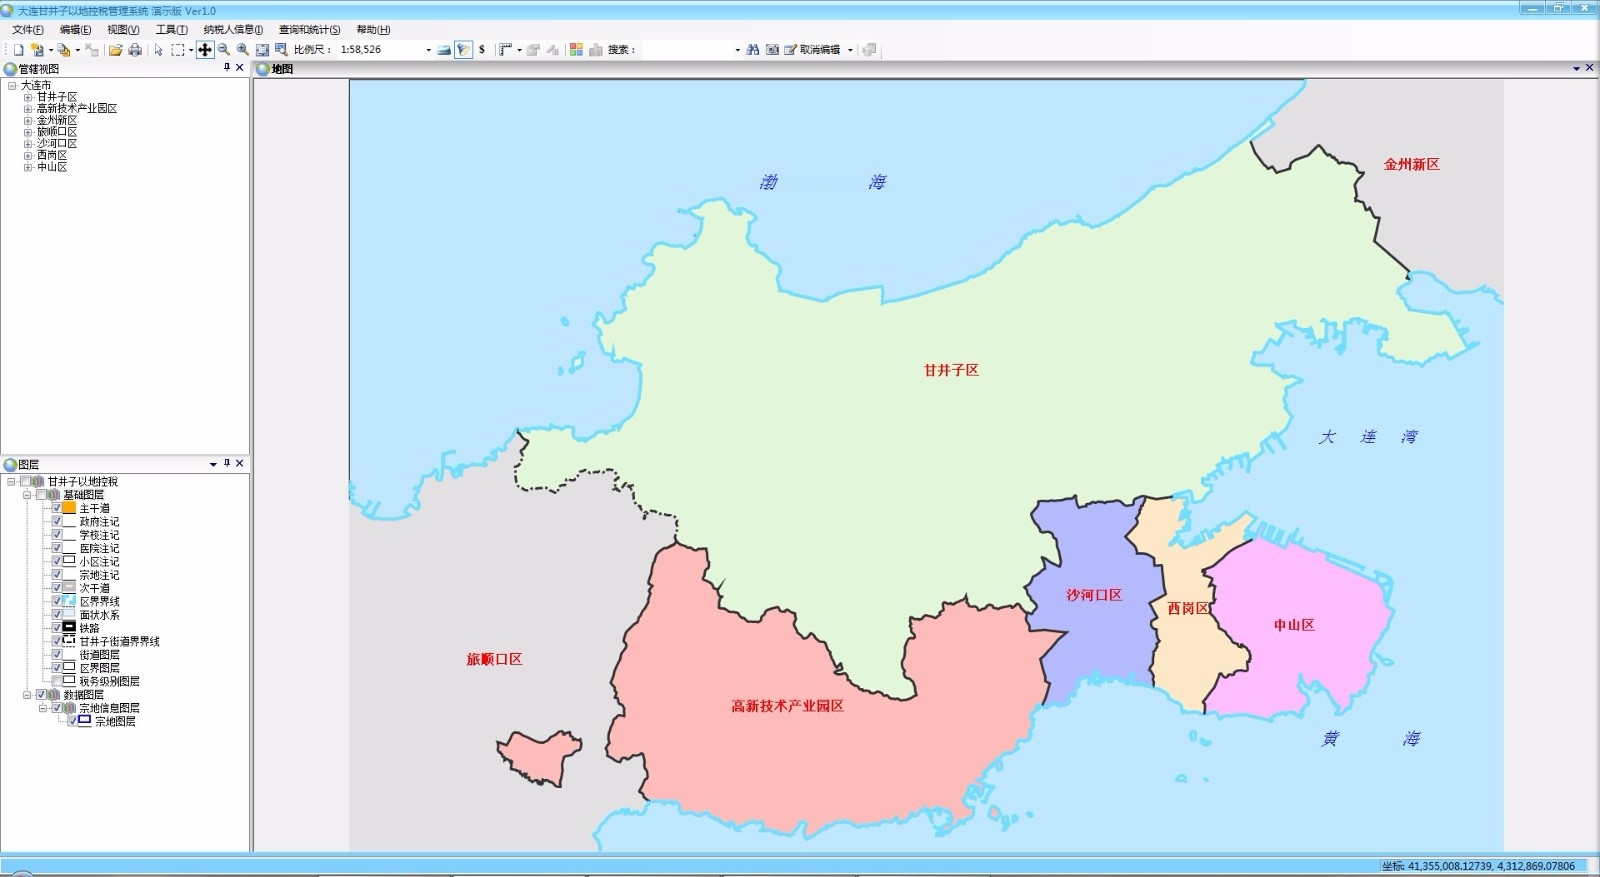This screenshot has height=877, width=1600.
Task: Click the dollar sign tool icon
Action: (482, 49)
